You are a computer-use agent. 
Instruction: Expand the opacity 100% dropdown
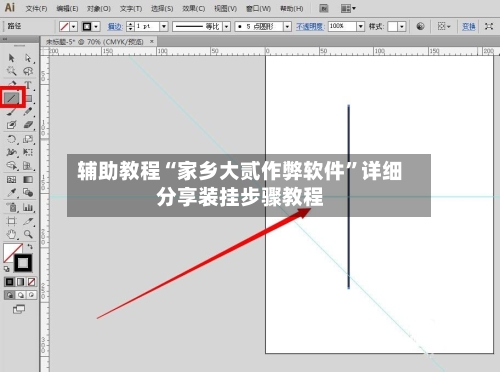pyautogui.click(x=361, y=26)
